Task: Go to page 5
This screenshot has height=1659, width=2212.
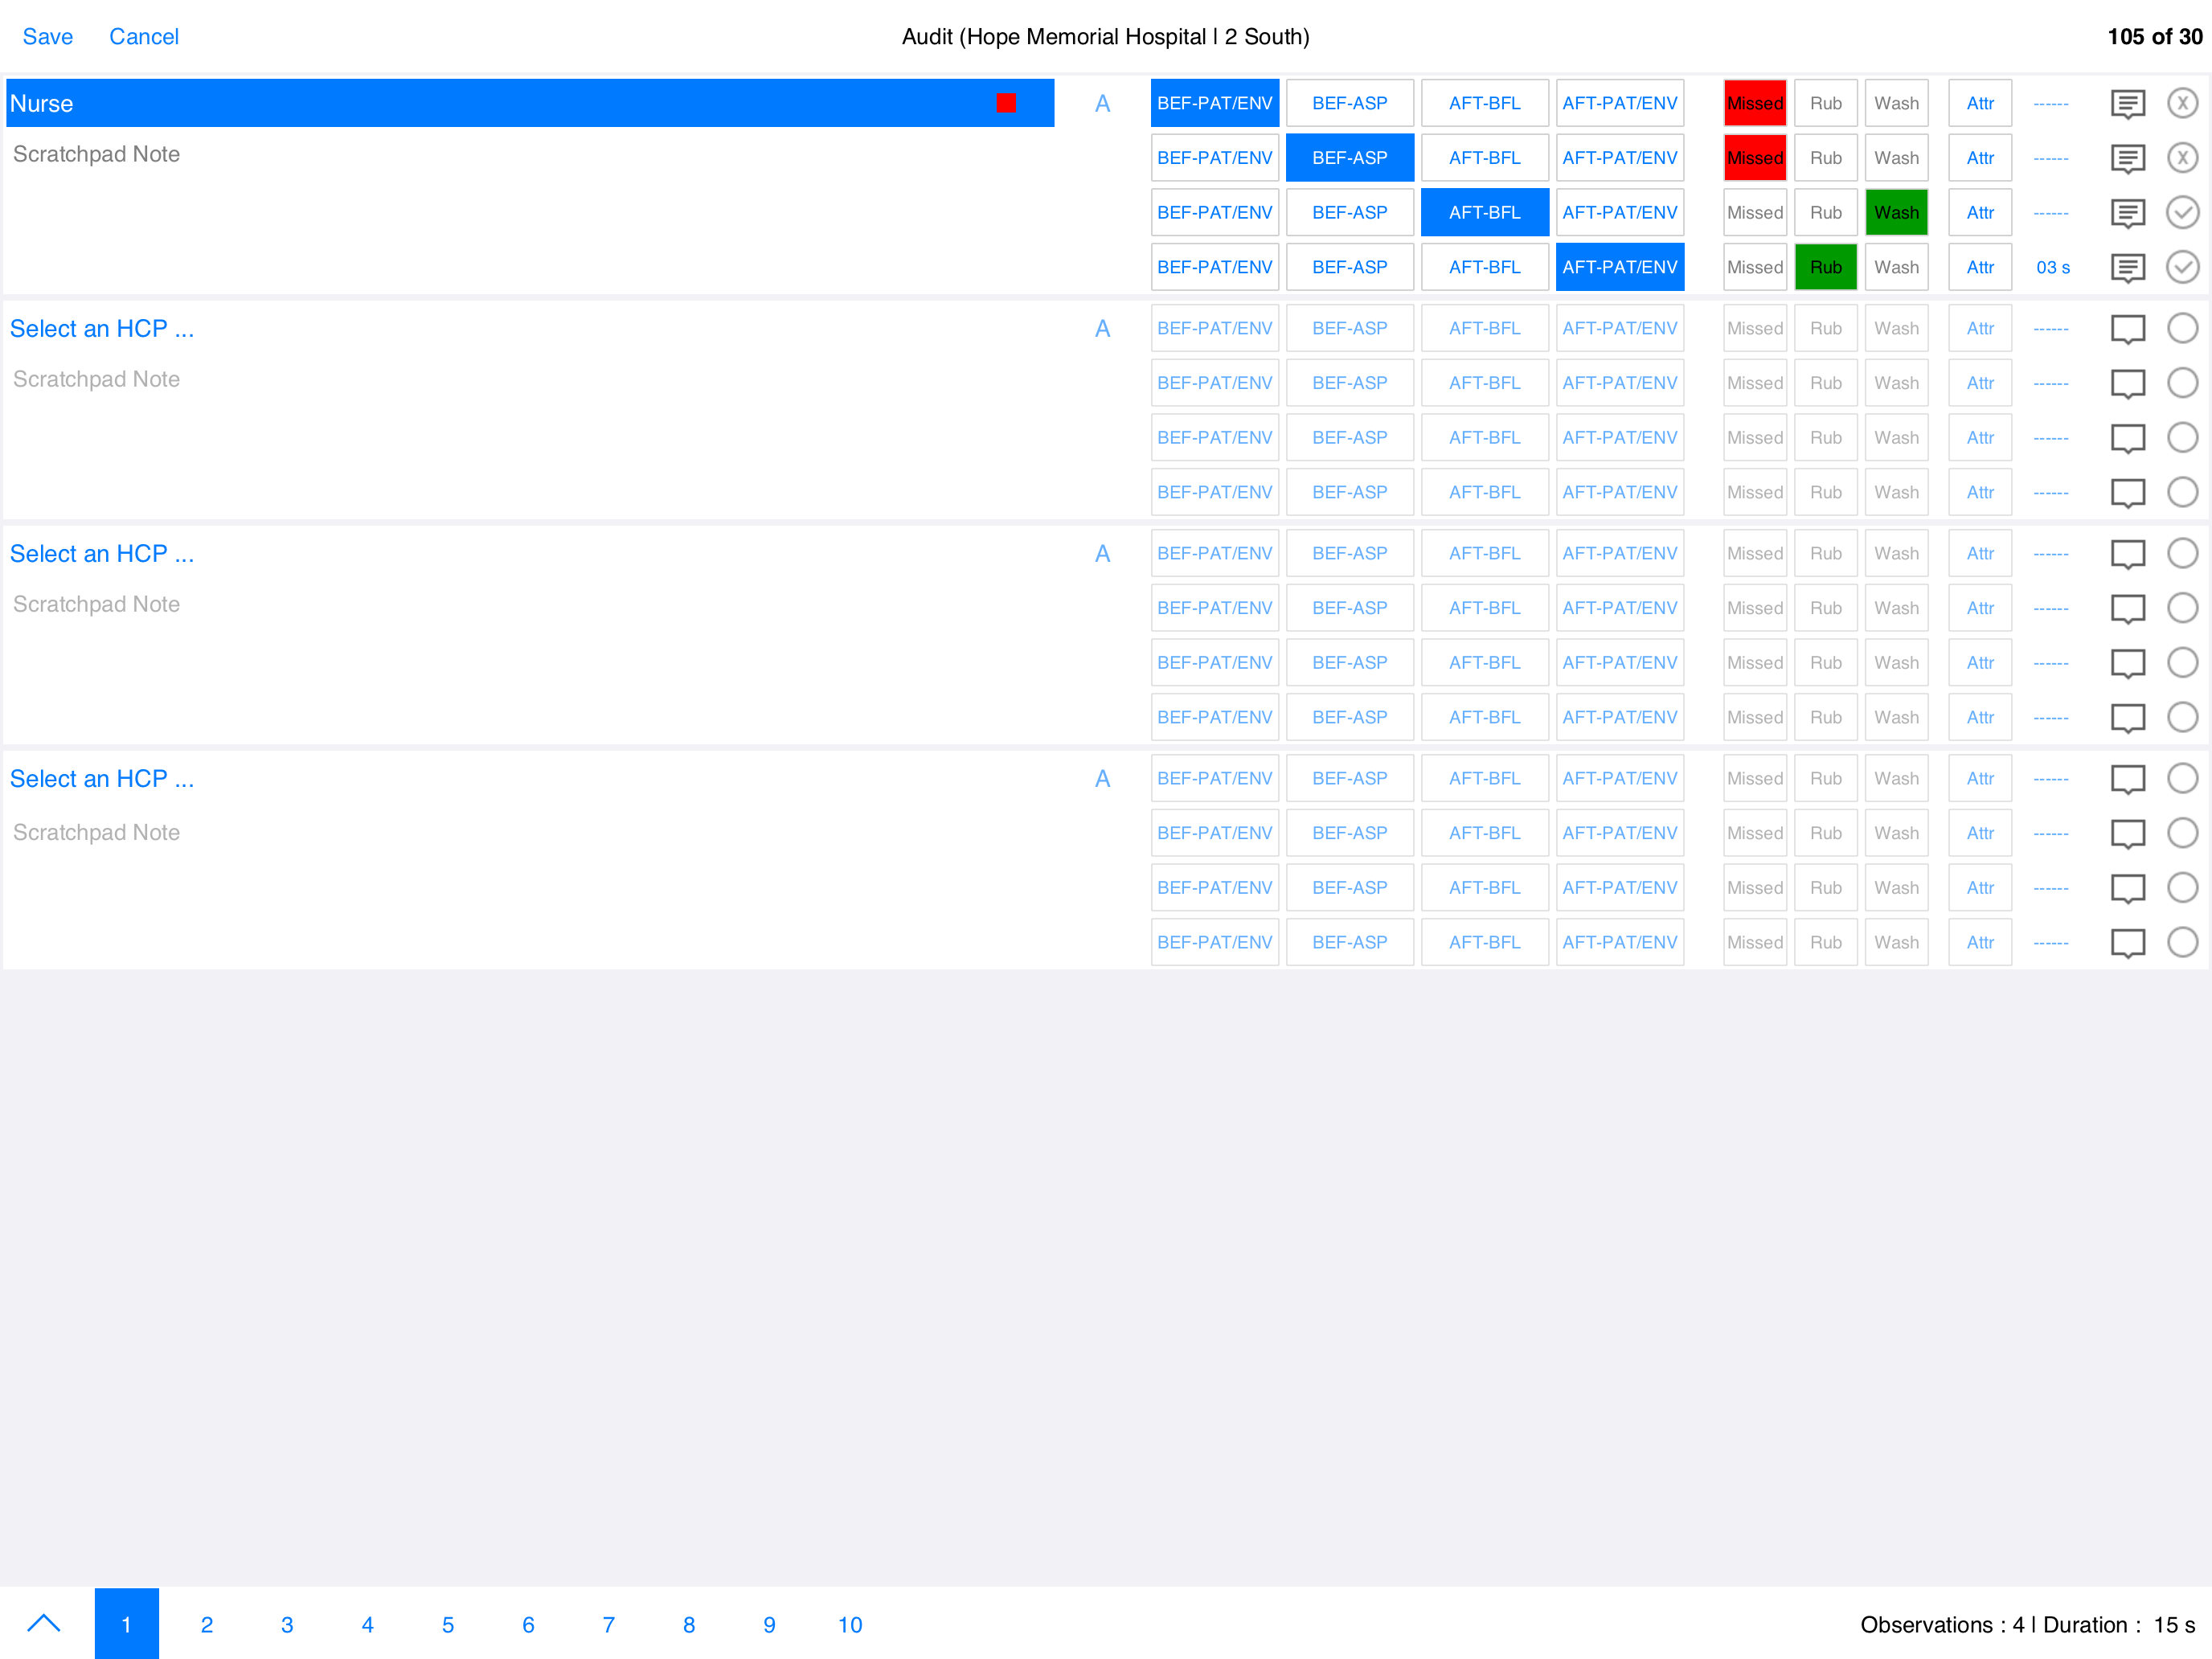Action: pos(448,1625)
